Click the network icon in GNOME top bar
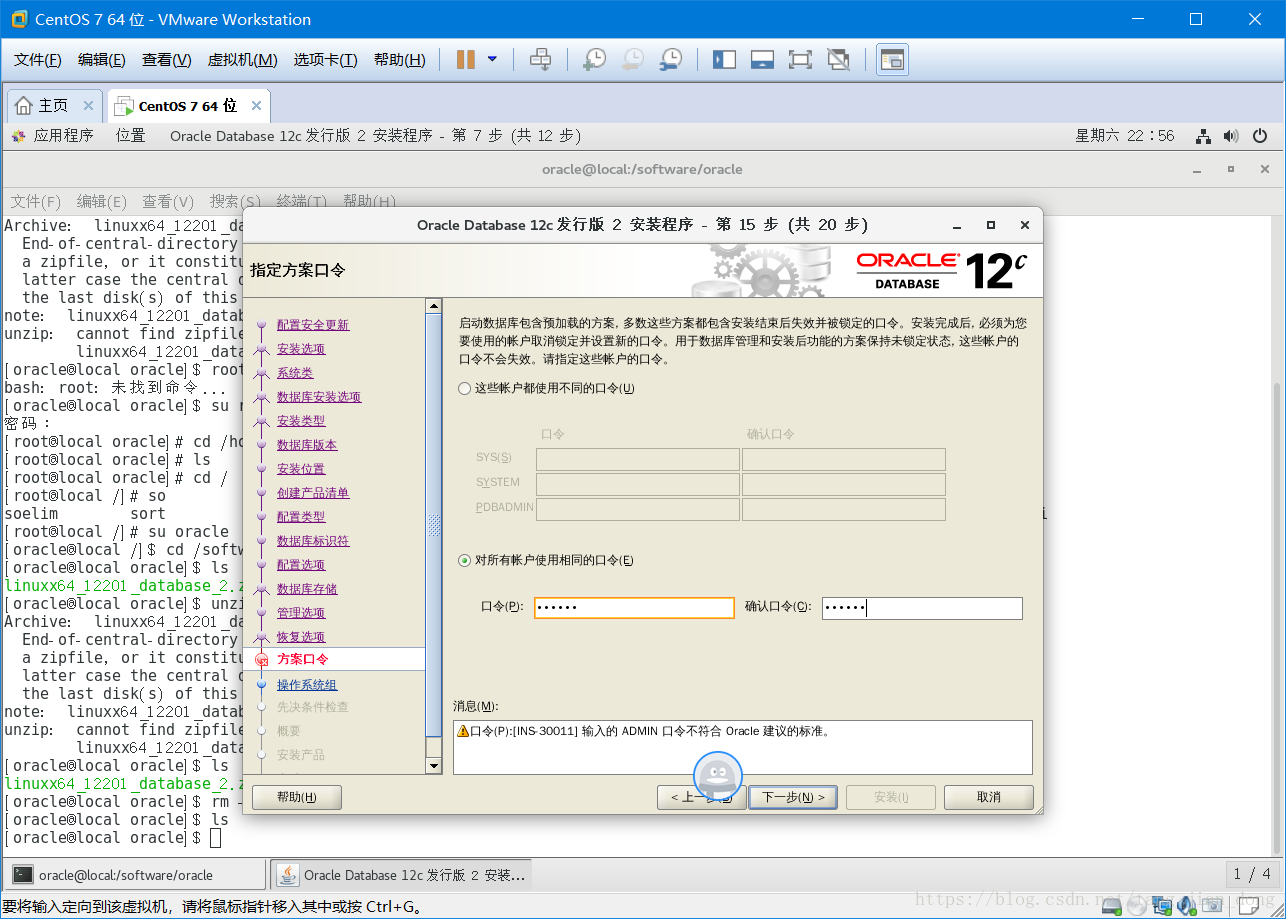This screenshot has height=919, width=1286. coord(1204,136)
